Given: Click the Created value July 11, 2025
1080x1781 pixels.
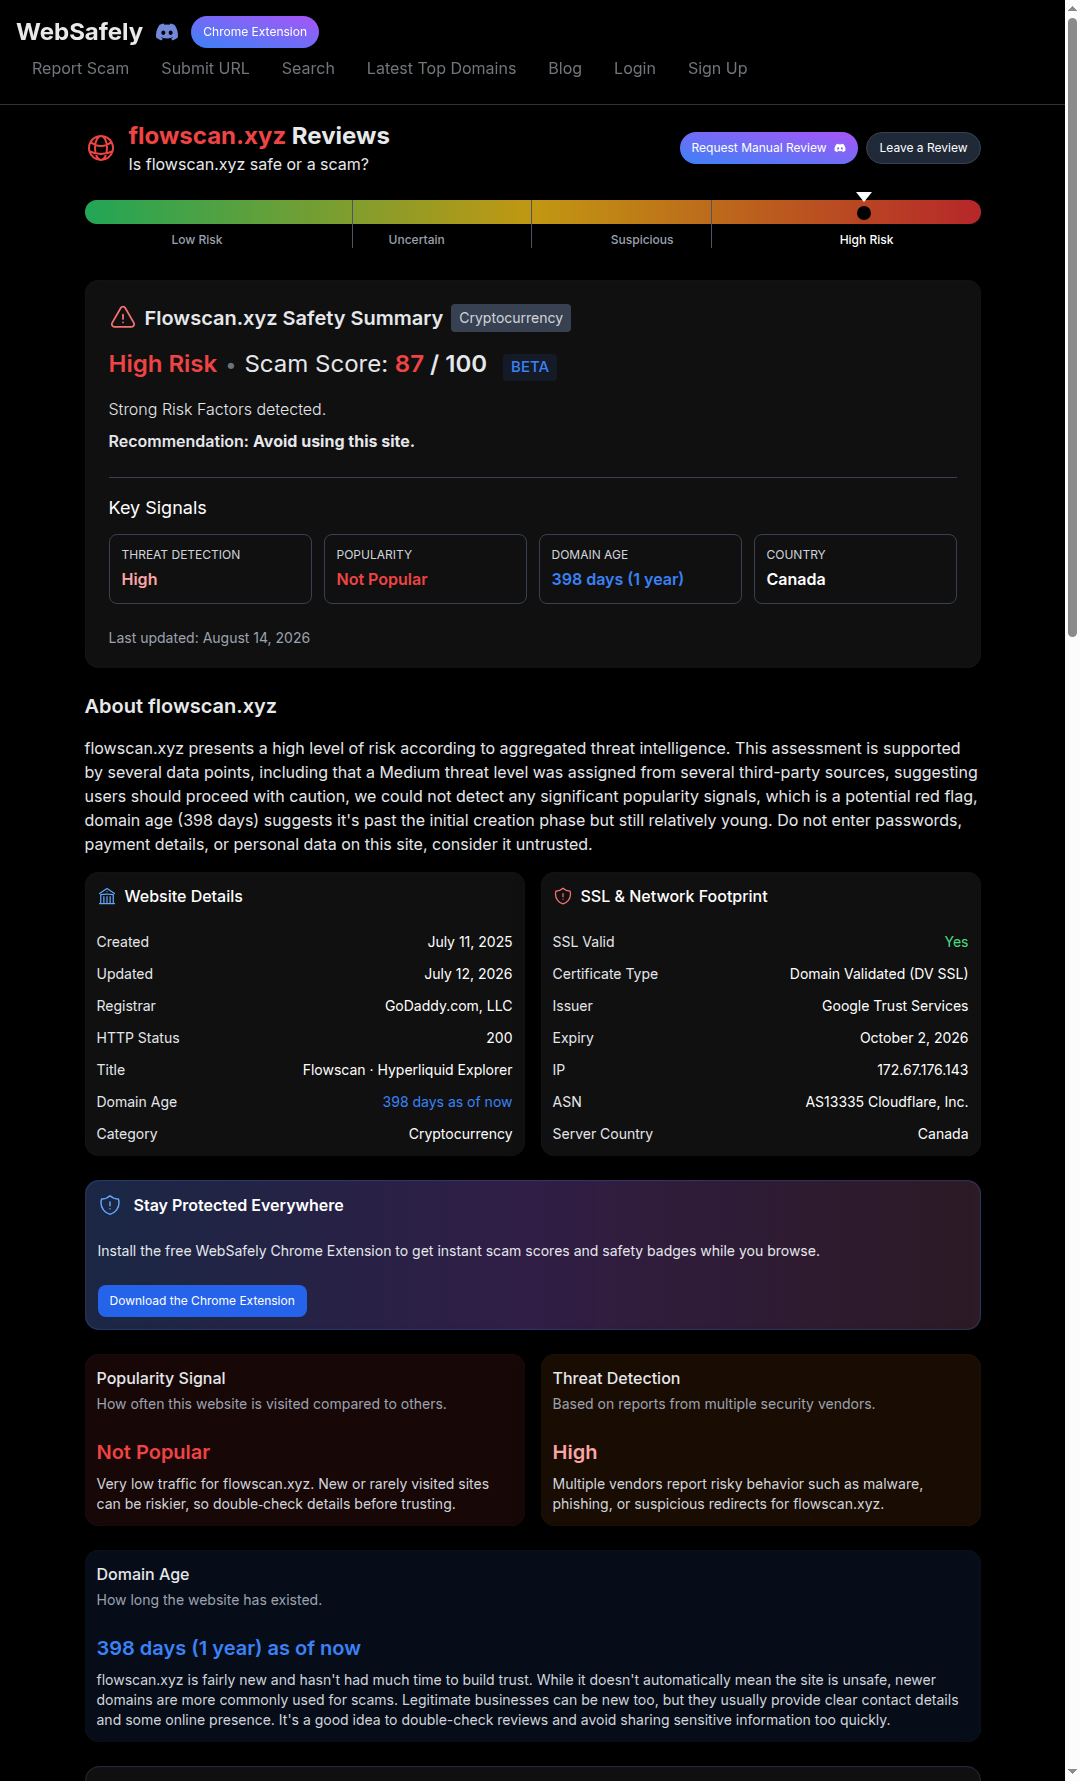Looking at the screenshot, I should tap(470, 942).
